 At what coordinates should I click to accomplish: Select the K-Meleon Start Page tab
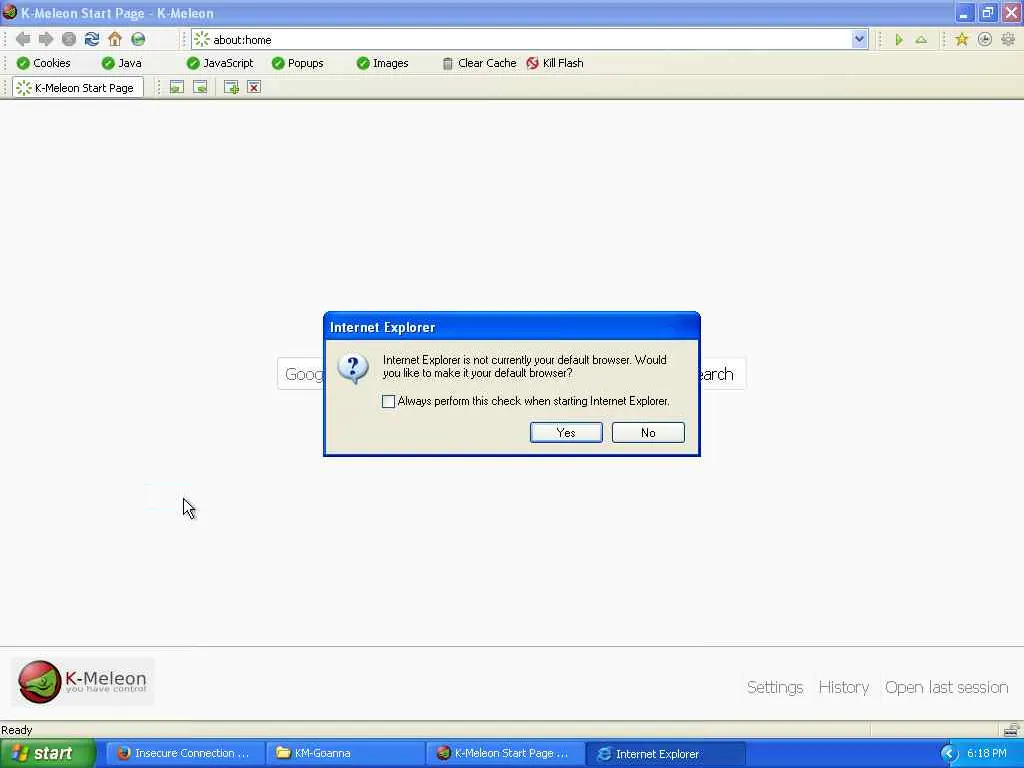pyautogui.click(x=77, y=88)
